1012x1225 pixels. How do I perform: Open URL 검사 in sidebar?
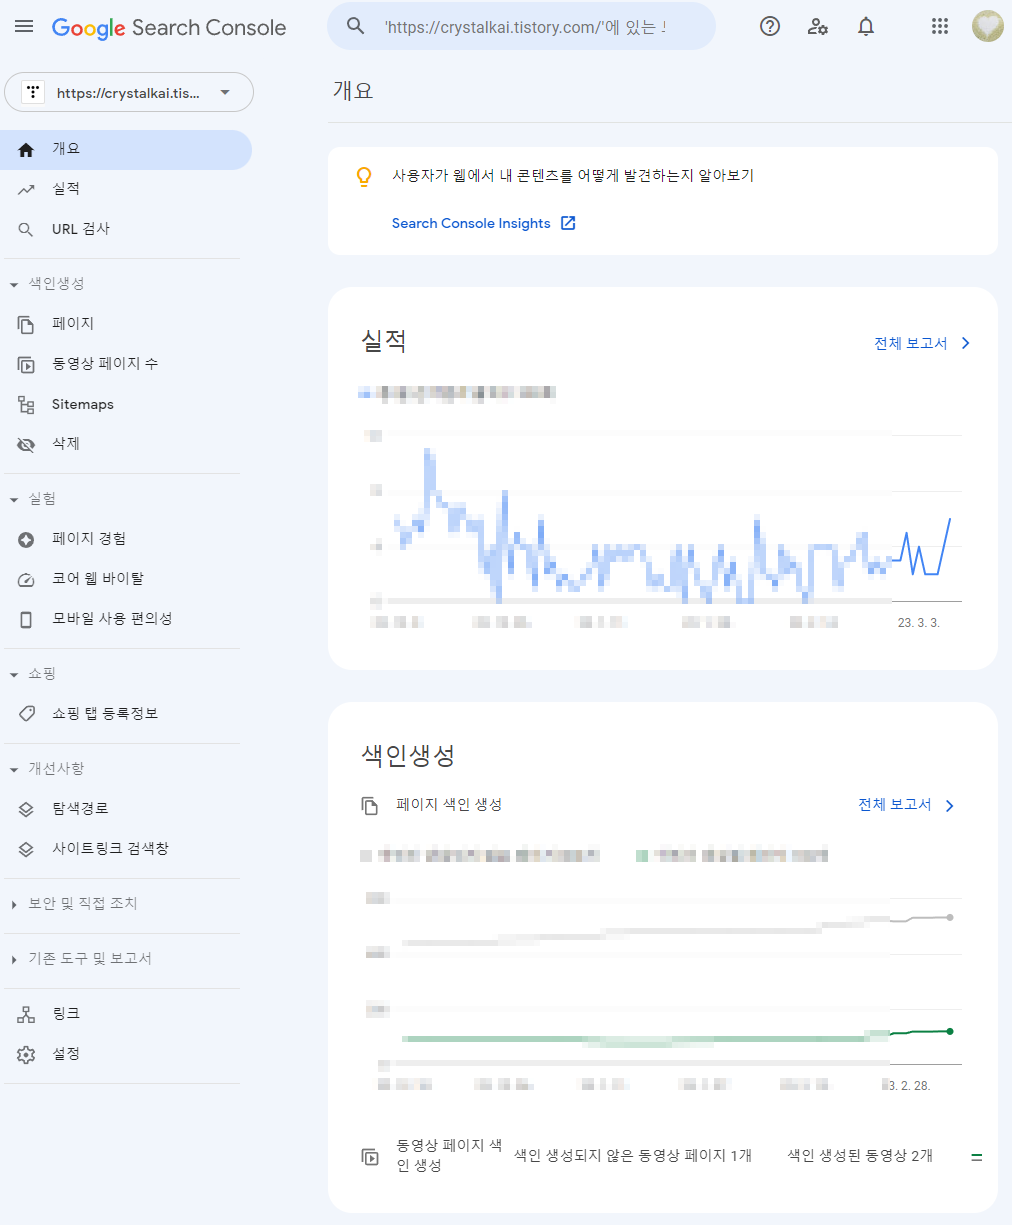click(x=126, y=229)
